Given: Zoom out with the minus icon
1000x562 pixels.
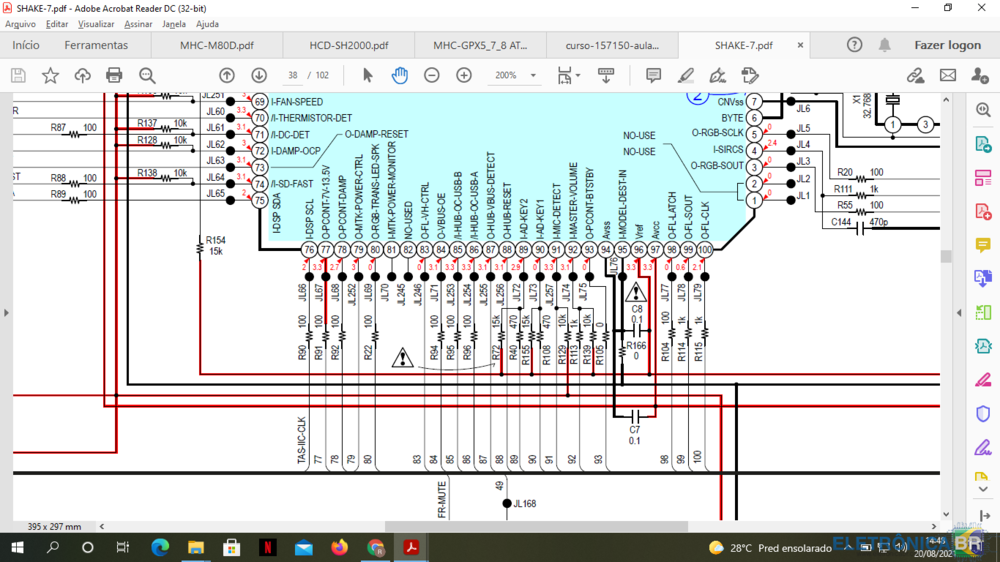Looking at the screenshot, I should click(432, 75).
